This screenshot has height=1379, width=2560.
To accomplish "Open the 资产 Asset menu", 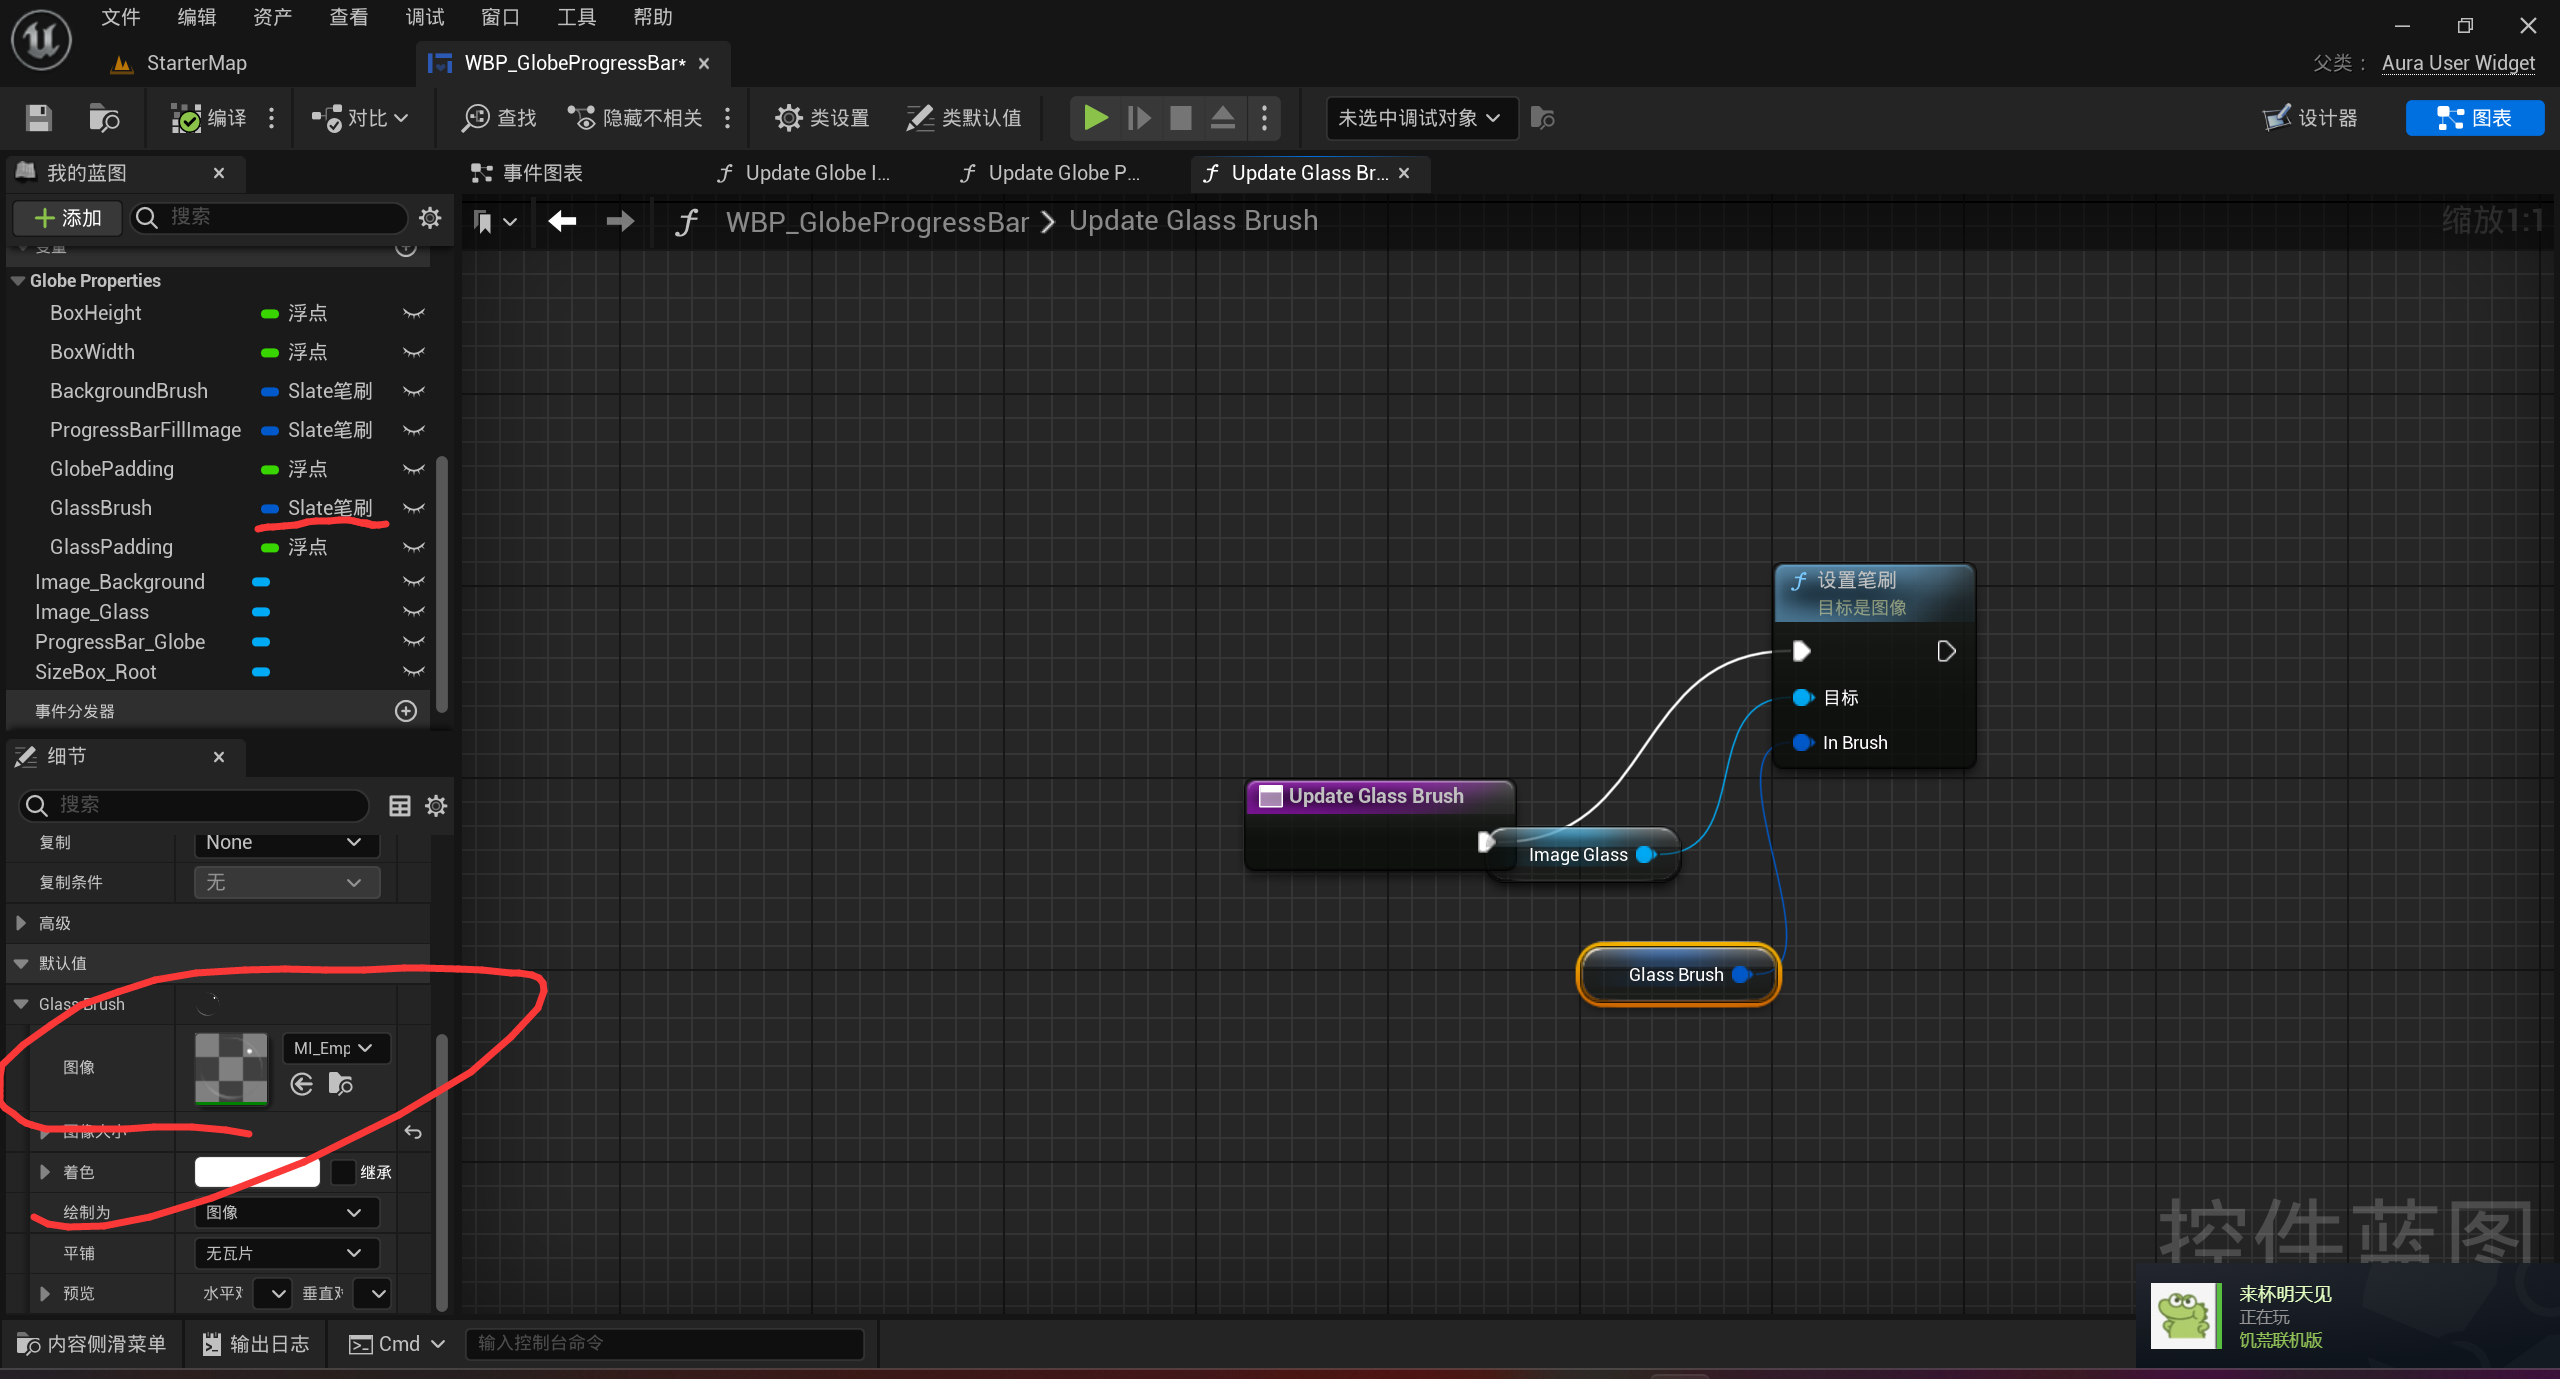I will 273,17.
